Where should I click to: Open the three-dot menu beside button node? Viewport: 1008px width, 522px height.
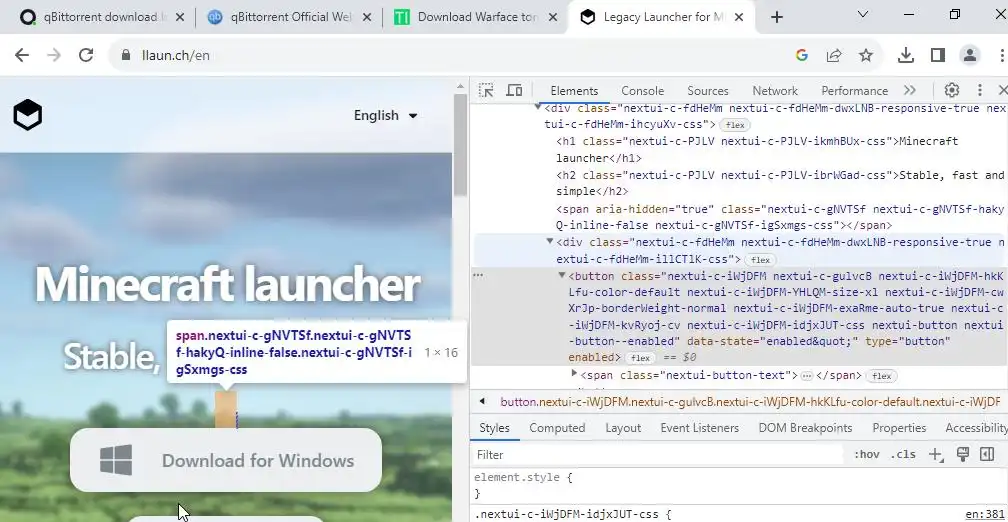click(478, 275)
